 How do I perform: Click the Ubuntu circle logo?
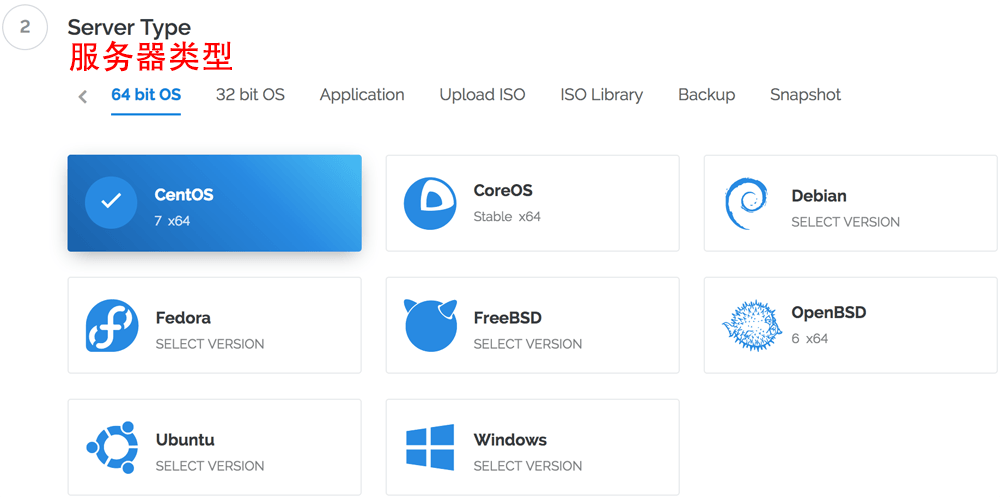coord(112,447)
